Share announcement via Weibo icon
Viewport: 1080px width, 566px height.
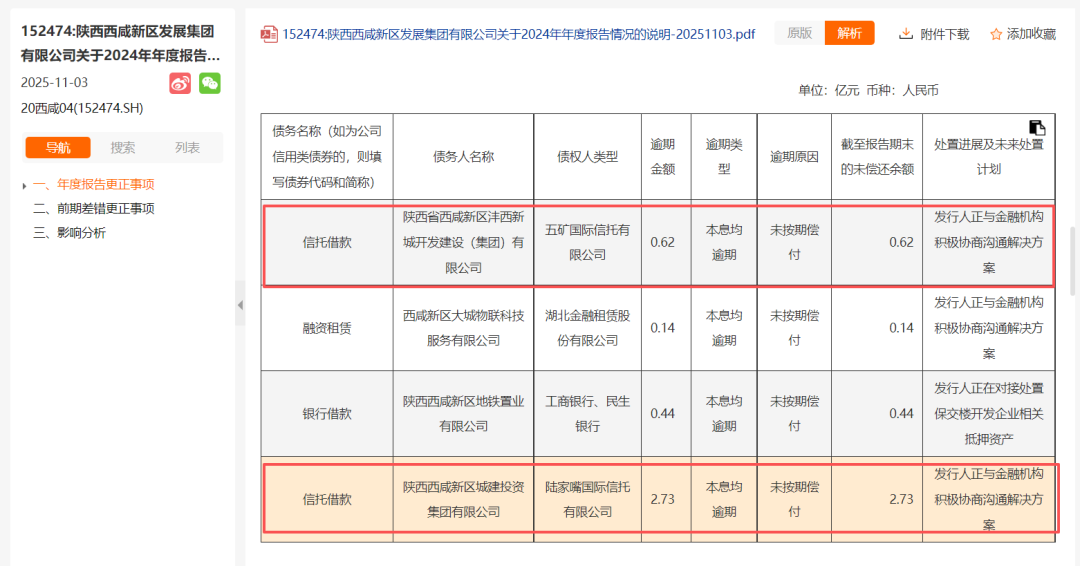click(180, 83)
